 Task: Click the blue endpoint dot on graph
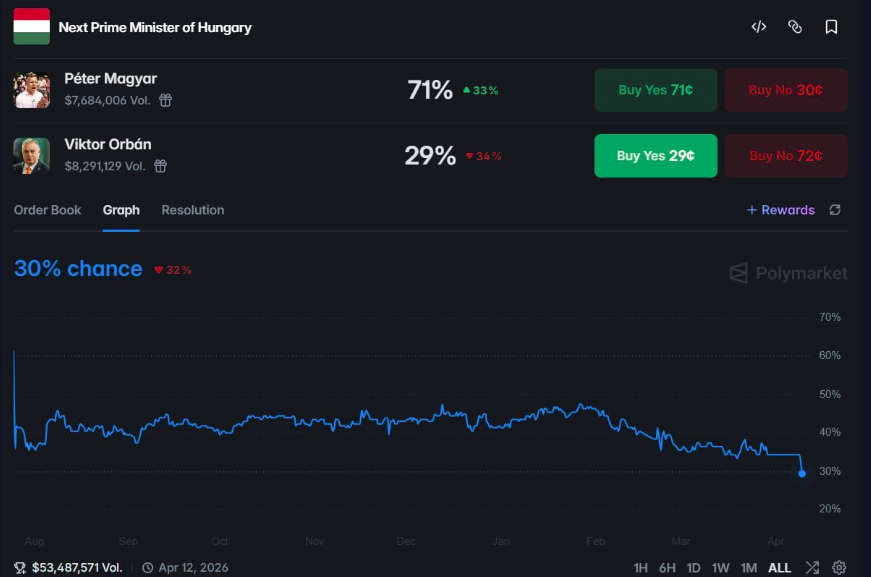point(802,473)
